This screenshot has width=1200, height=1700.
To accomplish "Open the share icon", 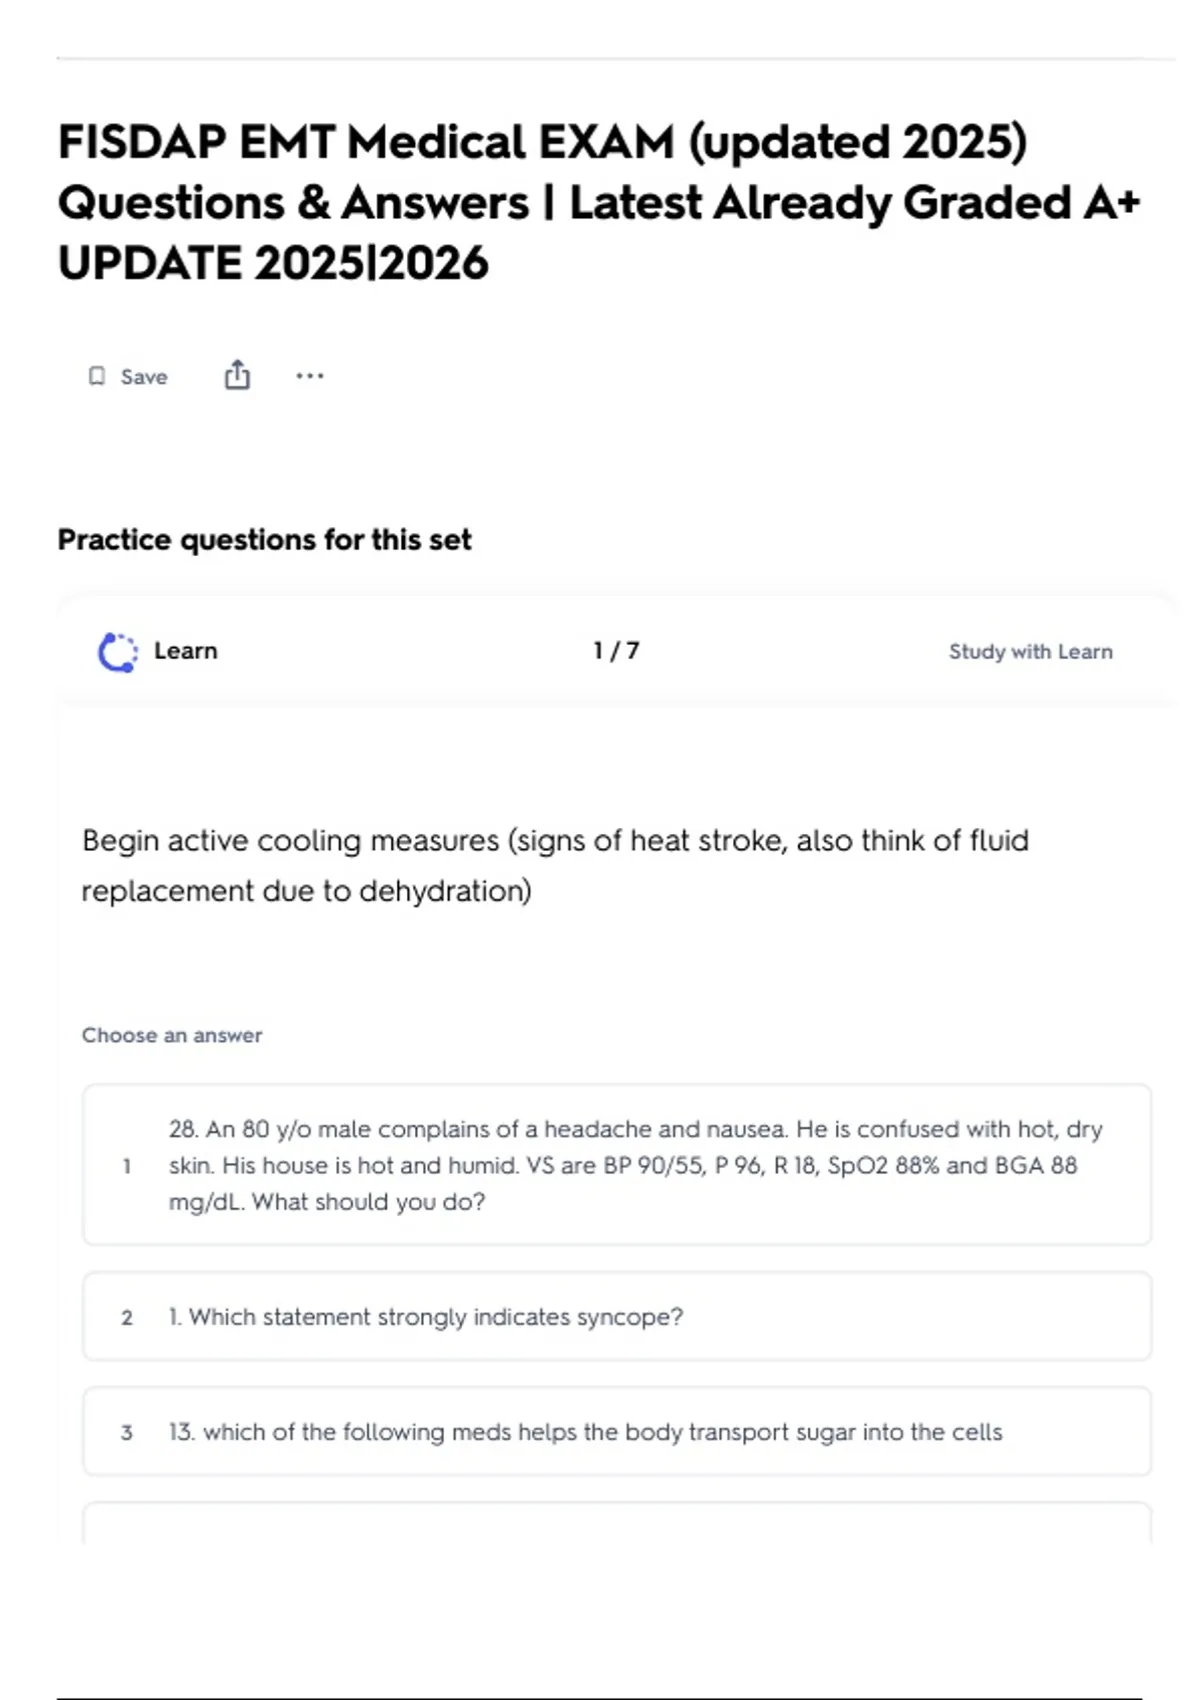I will pos(237,375).
